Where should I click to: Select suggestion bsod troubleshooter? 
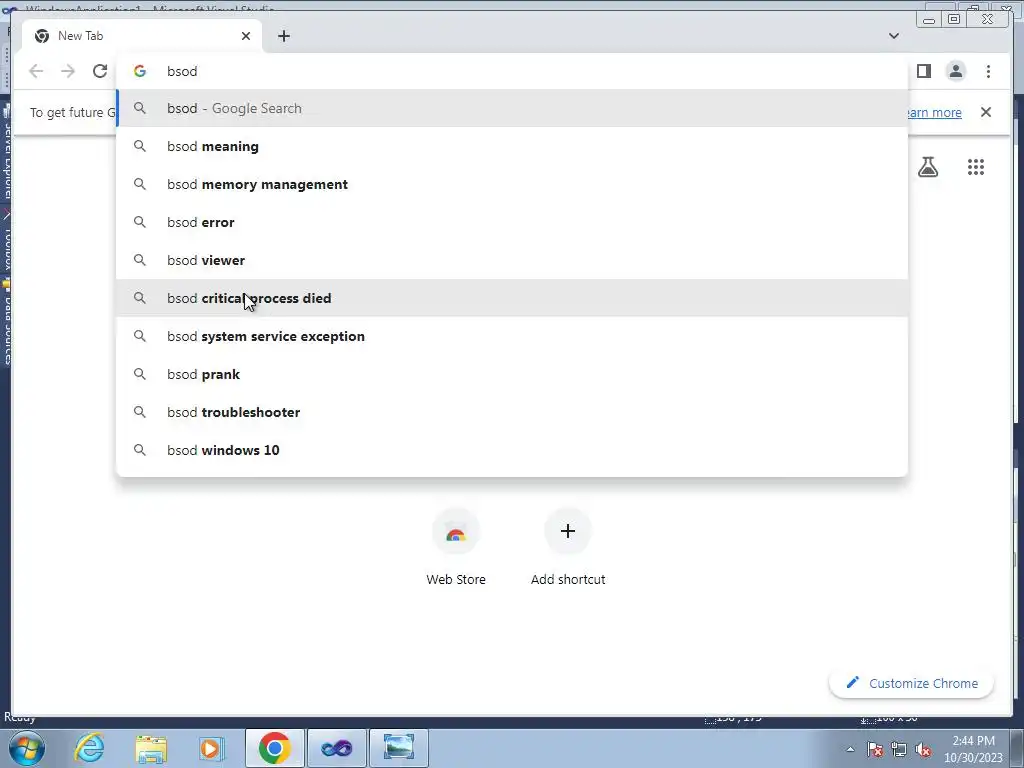[x=512, y=412]
